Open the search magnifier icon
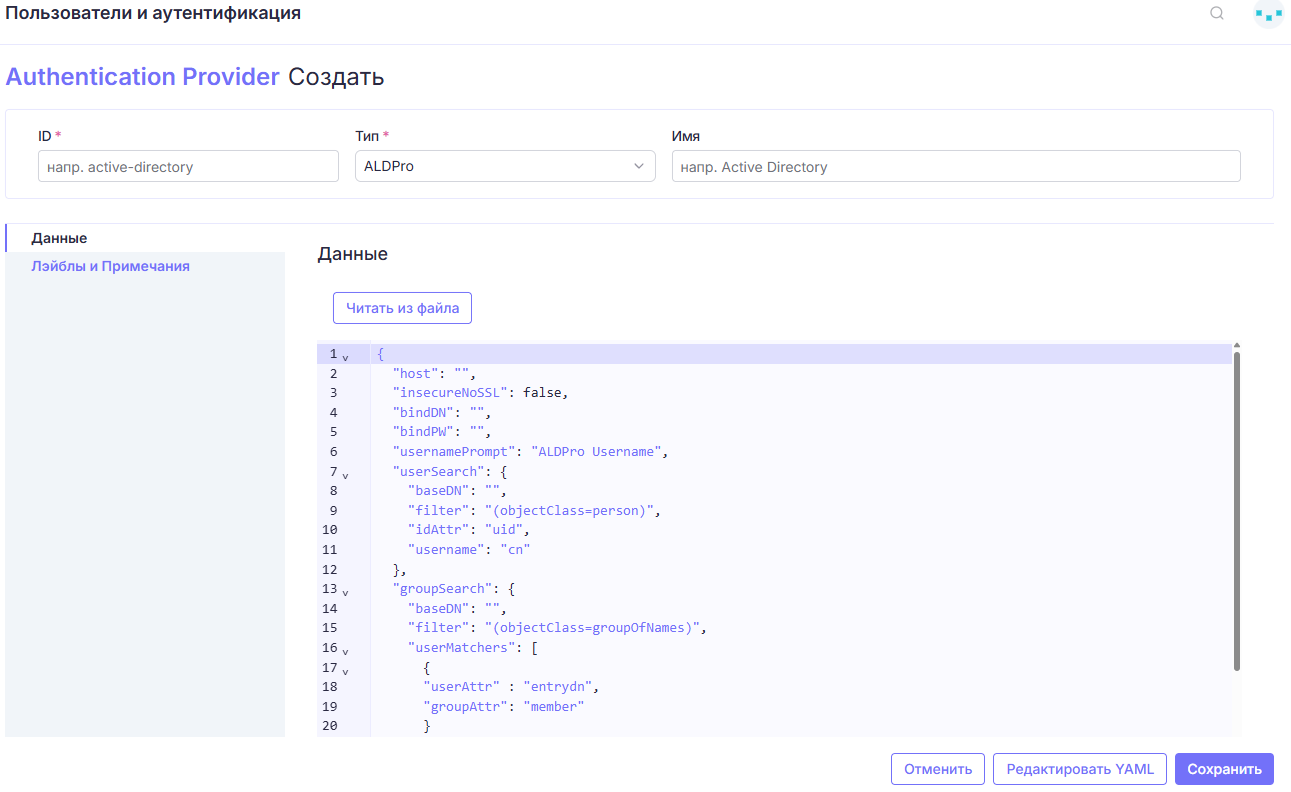This screenshot has width=1291, height=792. [1217, 14]
